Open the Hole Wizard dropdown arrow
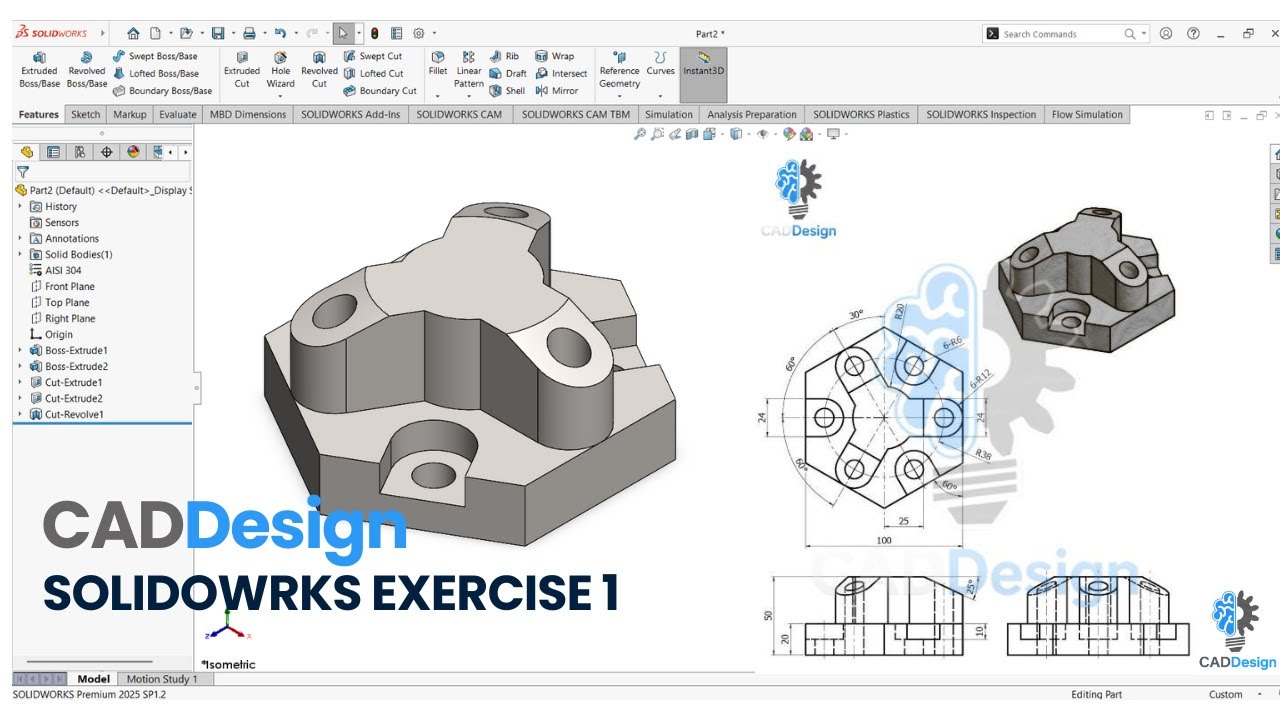Screen dimensions: 1280x720 tap(281, 96)
